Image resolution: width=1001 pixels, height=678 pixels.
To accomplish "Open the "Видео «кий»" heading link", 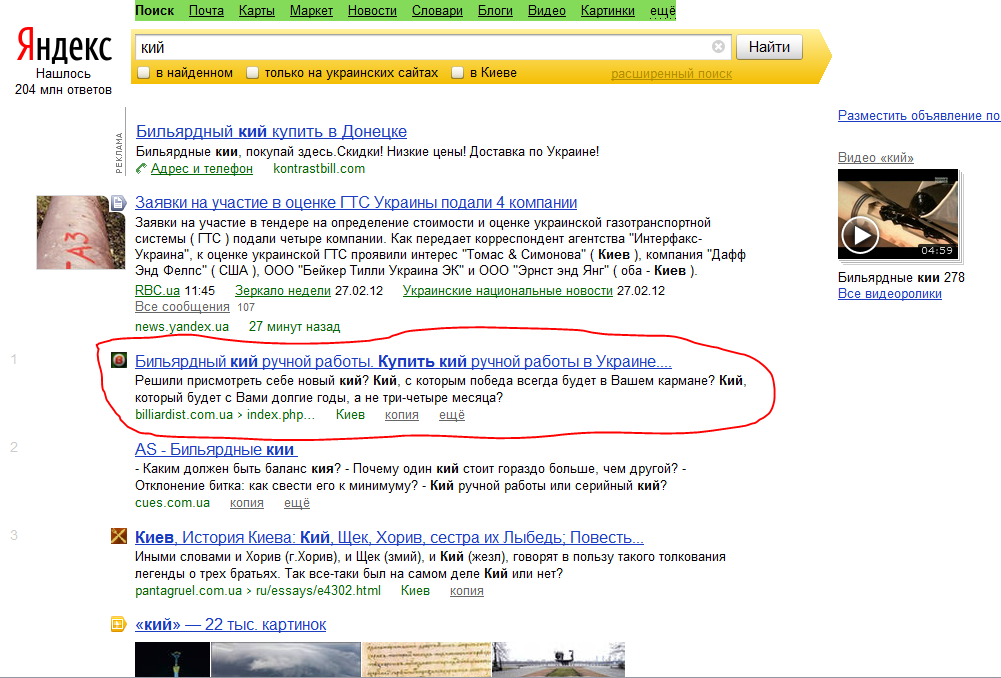I will click(x=876, y=158).
